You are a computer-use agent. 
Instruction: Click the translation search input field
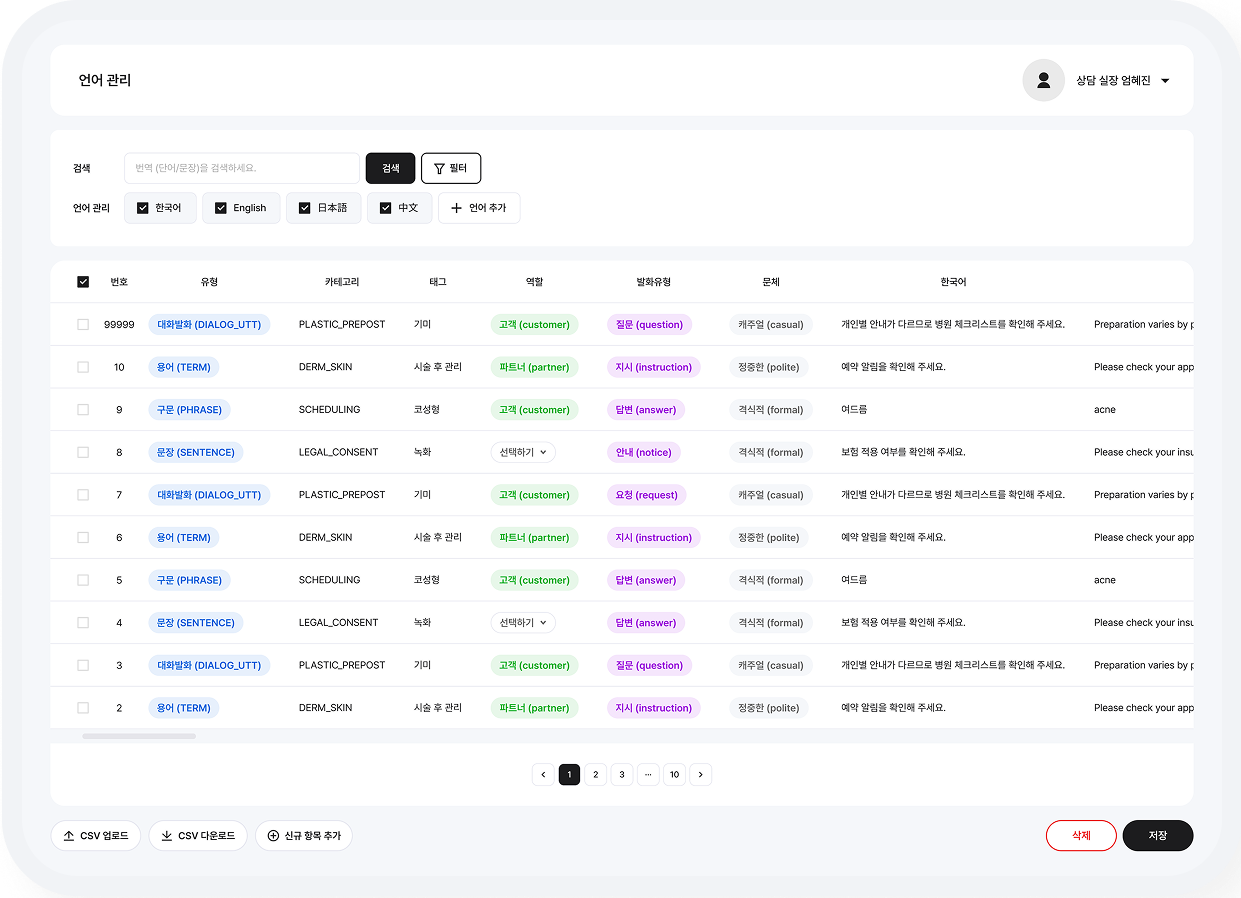click(x=241, y=168)
